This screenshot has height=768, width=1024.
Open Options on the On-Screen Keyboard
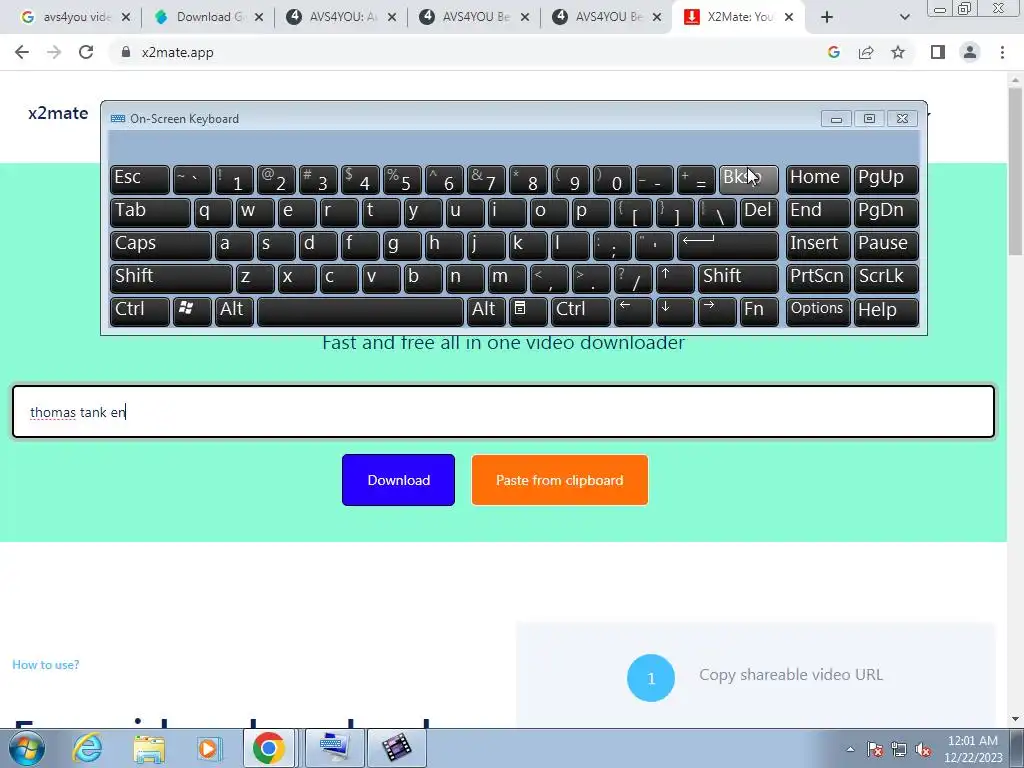[x=818, y=312]
